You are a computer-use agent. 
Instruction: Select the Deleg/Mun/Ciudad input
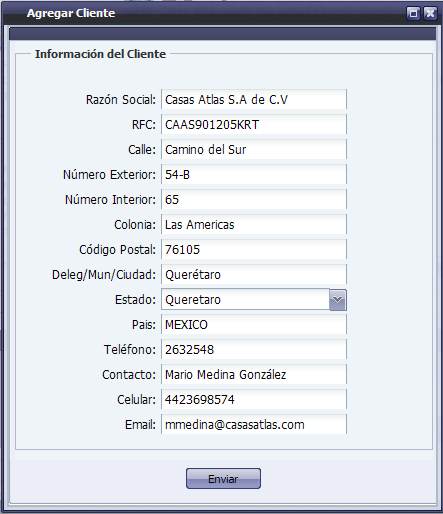coord(254,274)
